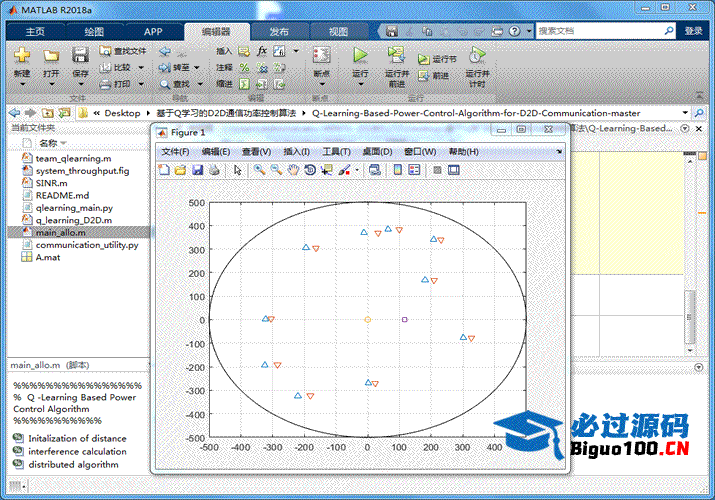715x500 pixels.
Task: Click 'interference calculation' section entry
Action: click(x=78, y=451)
